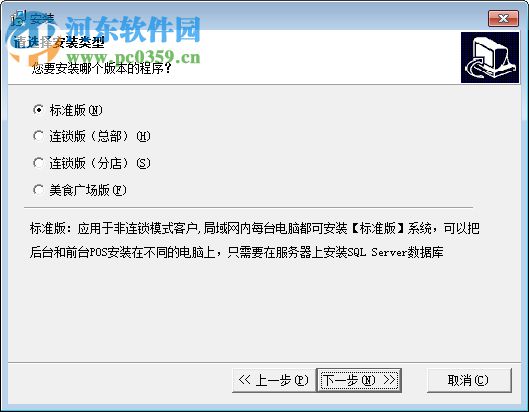The image size is (529, 412).
Task: Continue with the 下一步 (N) button
Action: coord(359,380)
